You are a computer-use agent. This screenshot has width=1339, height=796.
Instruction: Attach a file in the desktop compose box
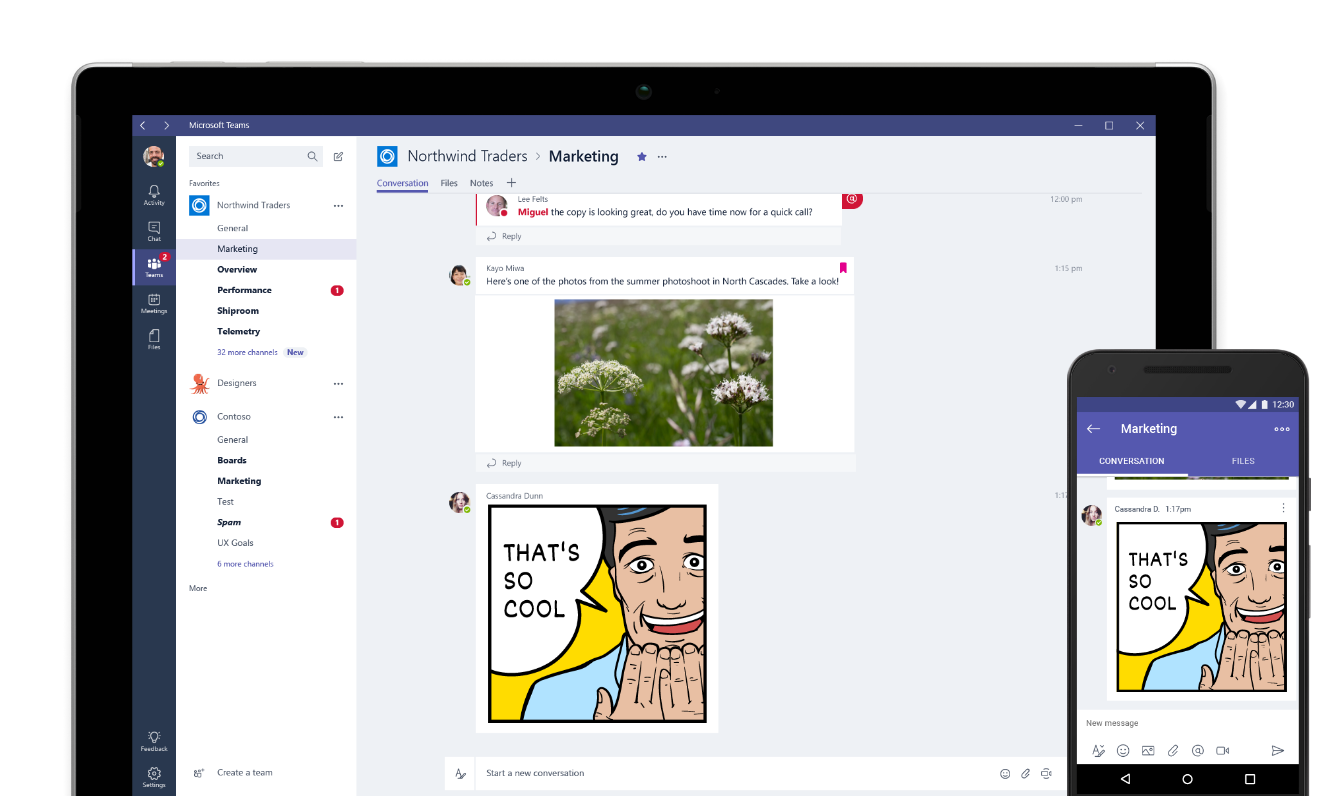1026,773
